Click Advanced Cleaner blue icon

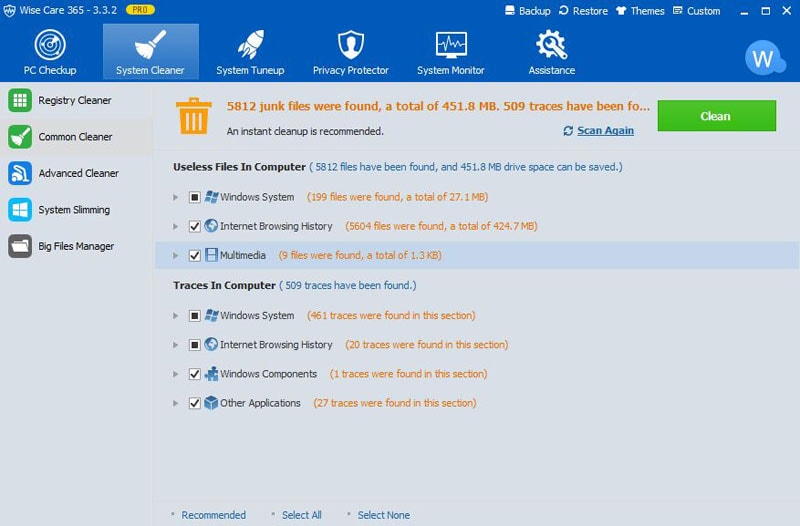coord(20,173)
